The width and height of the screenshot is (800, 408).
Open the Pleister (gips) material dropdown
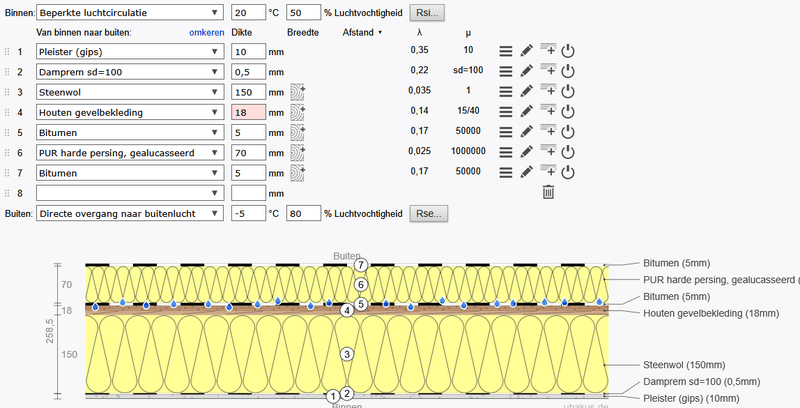(130, 52)
